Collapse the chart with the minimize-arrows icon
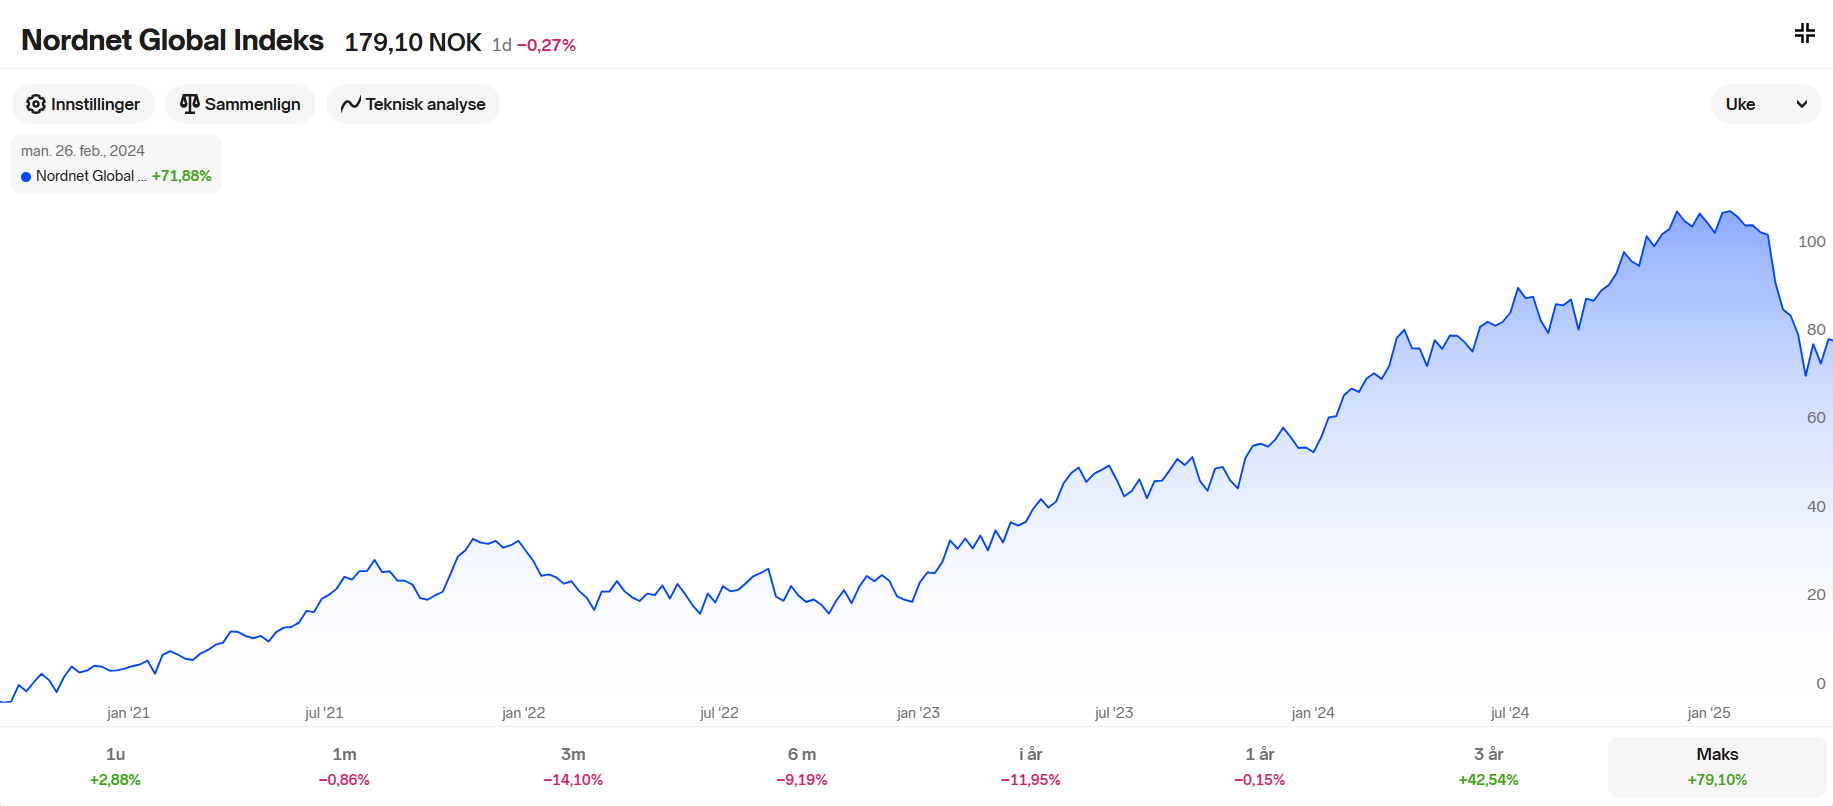Image resolution: width=1833 pixels, height=806 pixels. click(1804, 33)
